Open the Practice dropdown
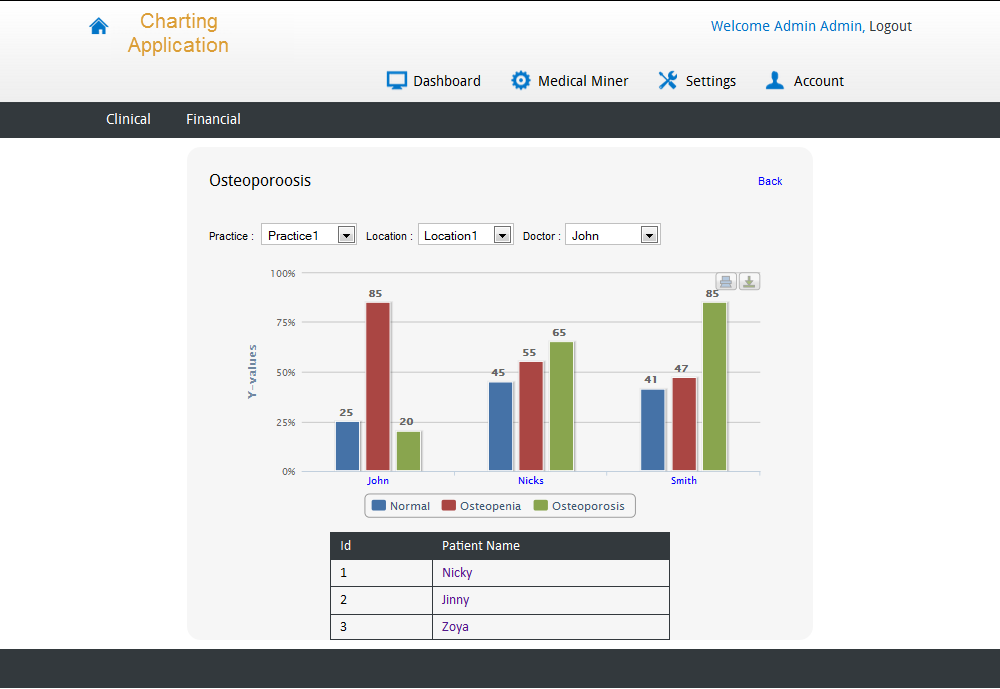 (309, 235)
